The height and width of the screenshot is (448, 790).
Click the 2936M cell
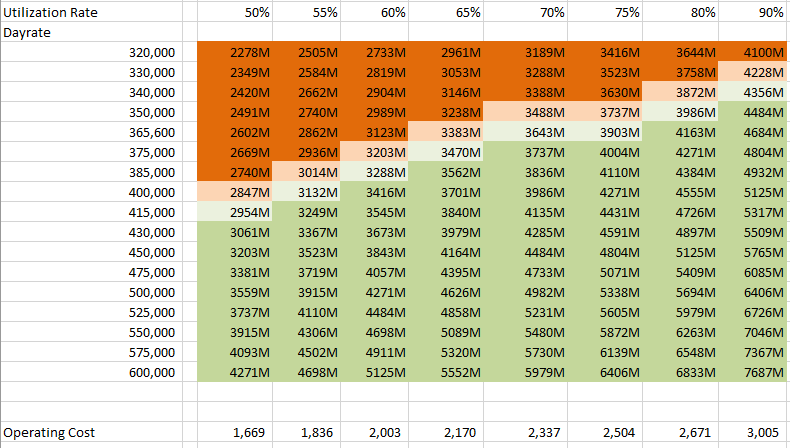306,152
